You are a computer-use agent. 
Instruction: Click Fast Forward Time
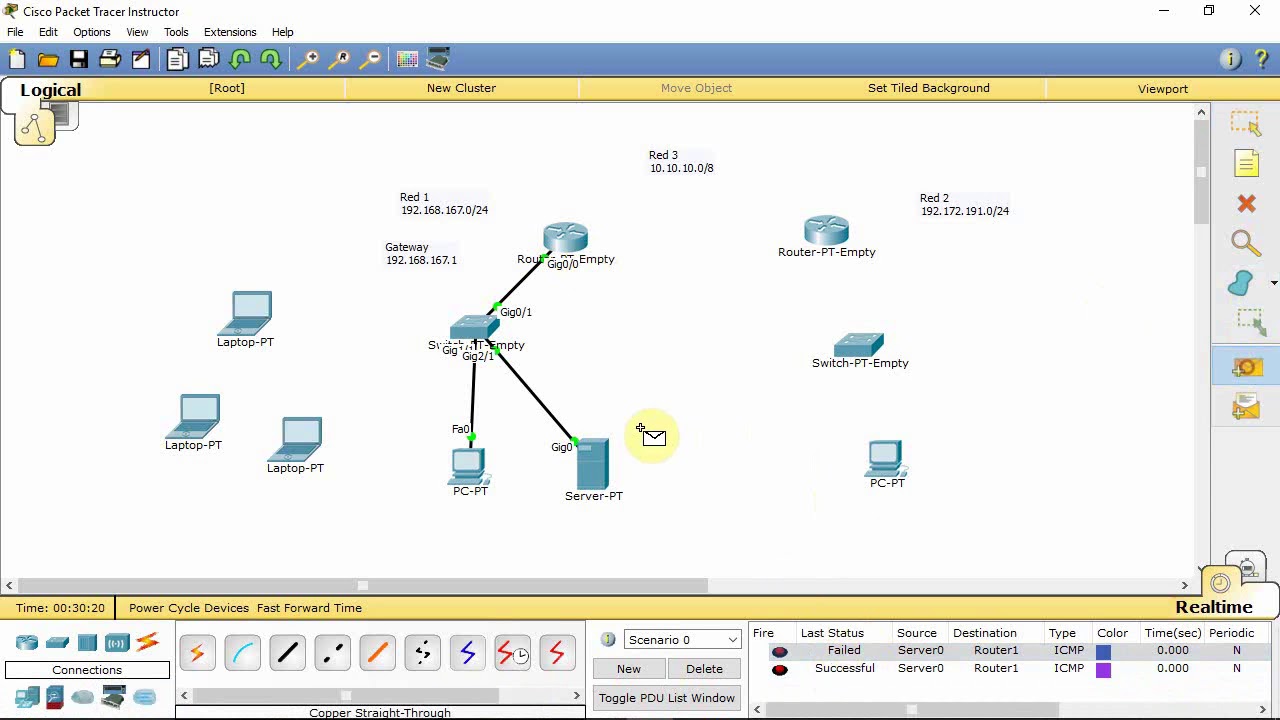[x=309, y=608]
